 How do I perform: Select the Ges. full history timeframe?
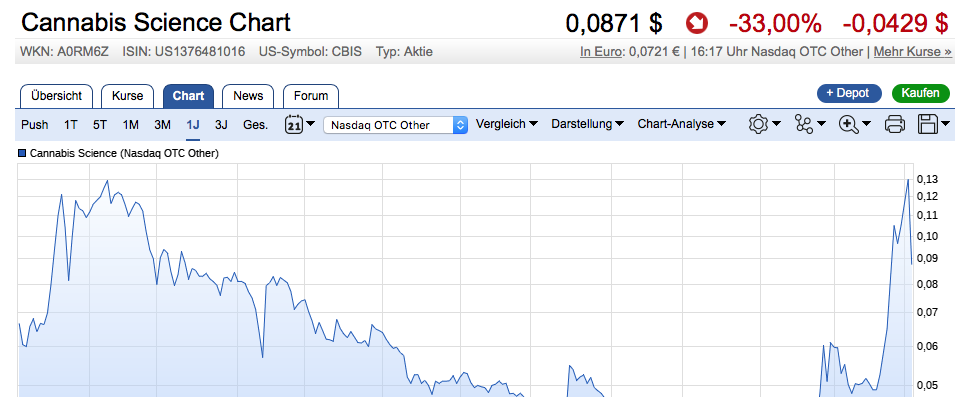click(256, 125)
